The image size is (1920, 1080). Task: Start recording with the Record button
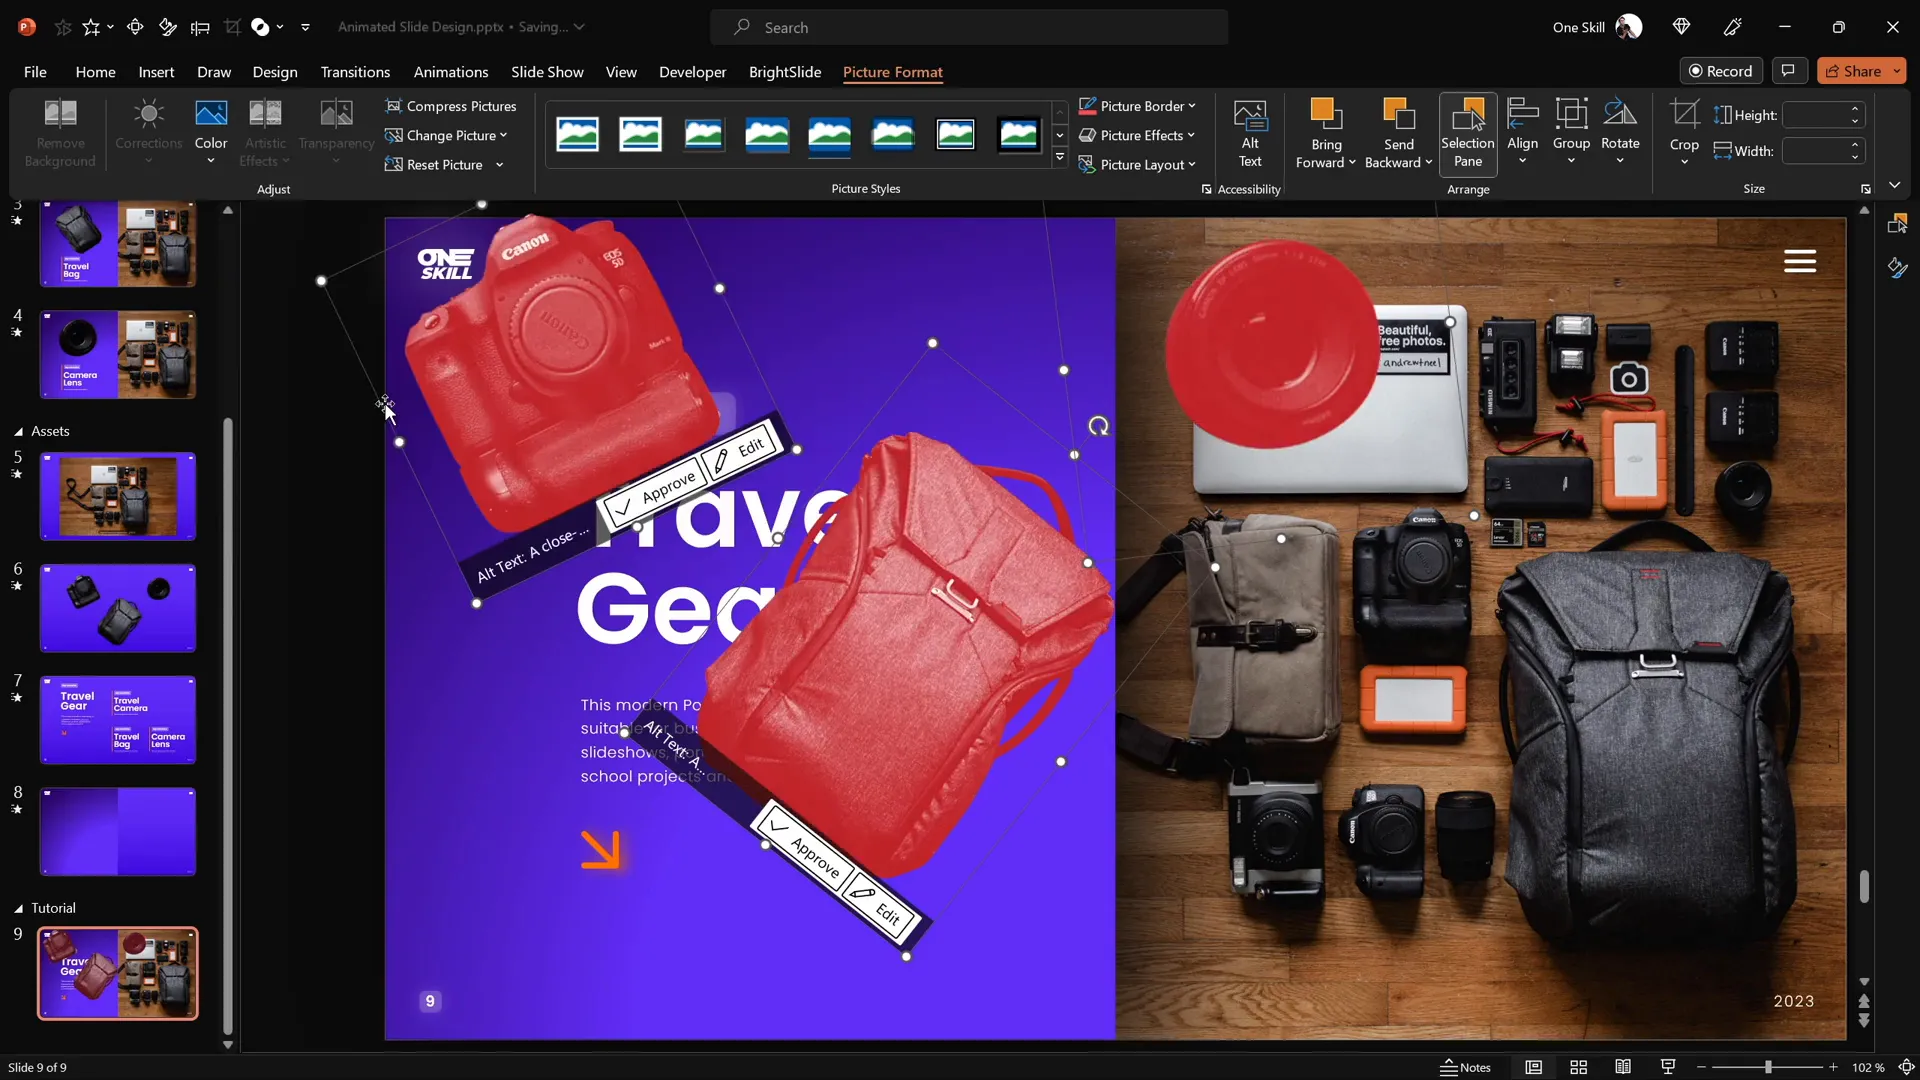point(1722,70)
